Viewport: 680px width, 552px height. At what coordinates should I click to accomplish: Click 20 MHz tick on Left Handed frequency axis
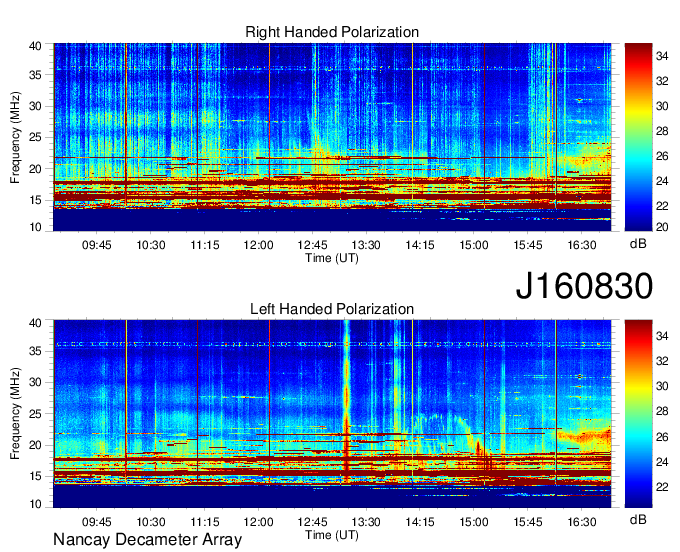[x=35, y=445]
